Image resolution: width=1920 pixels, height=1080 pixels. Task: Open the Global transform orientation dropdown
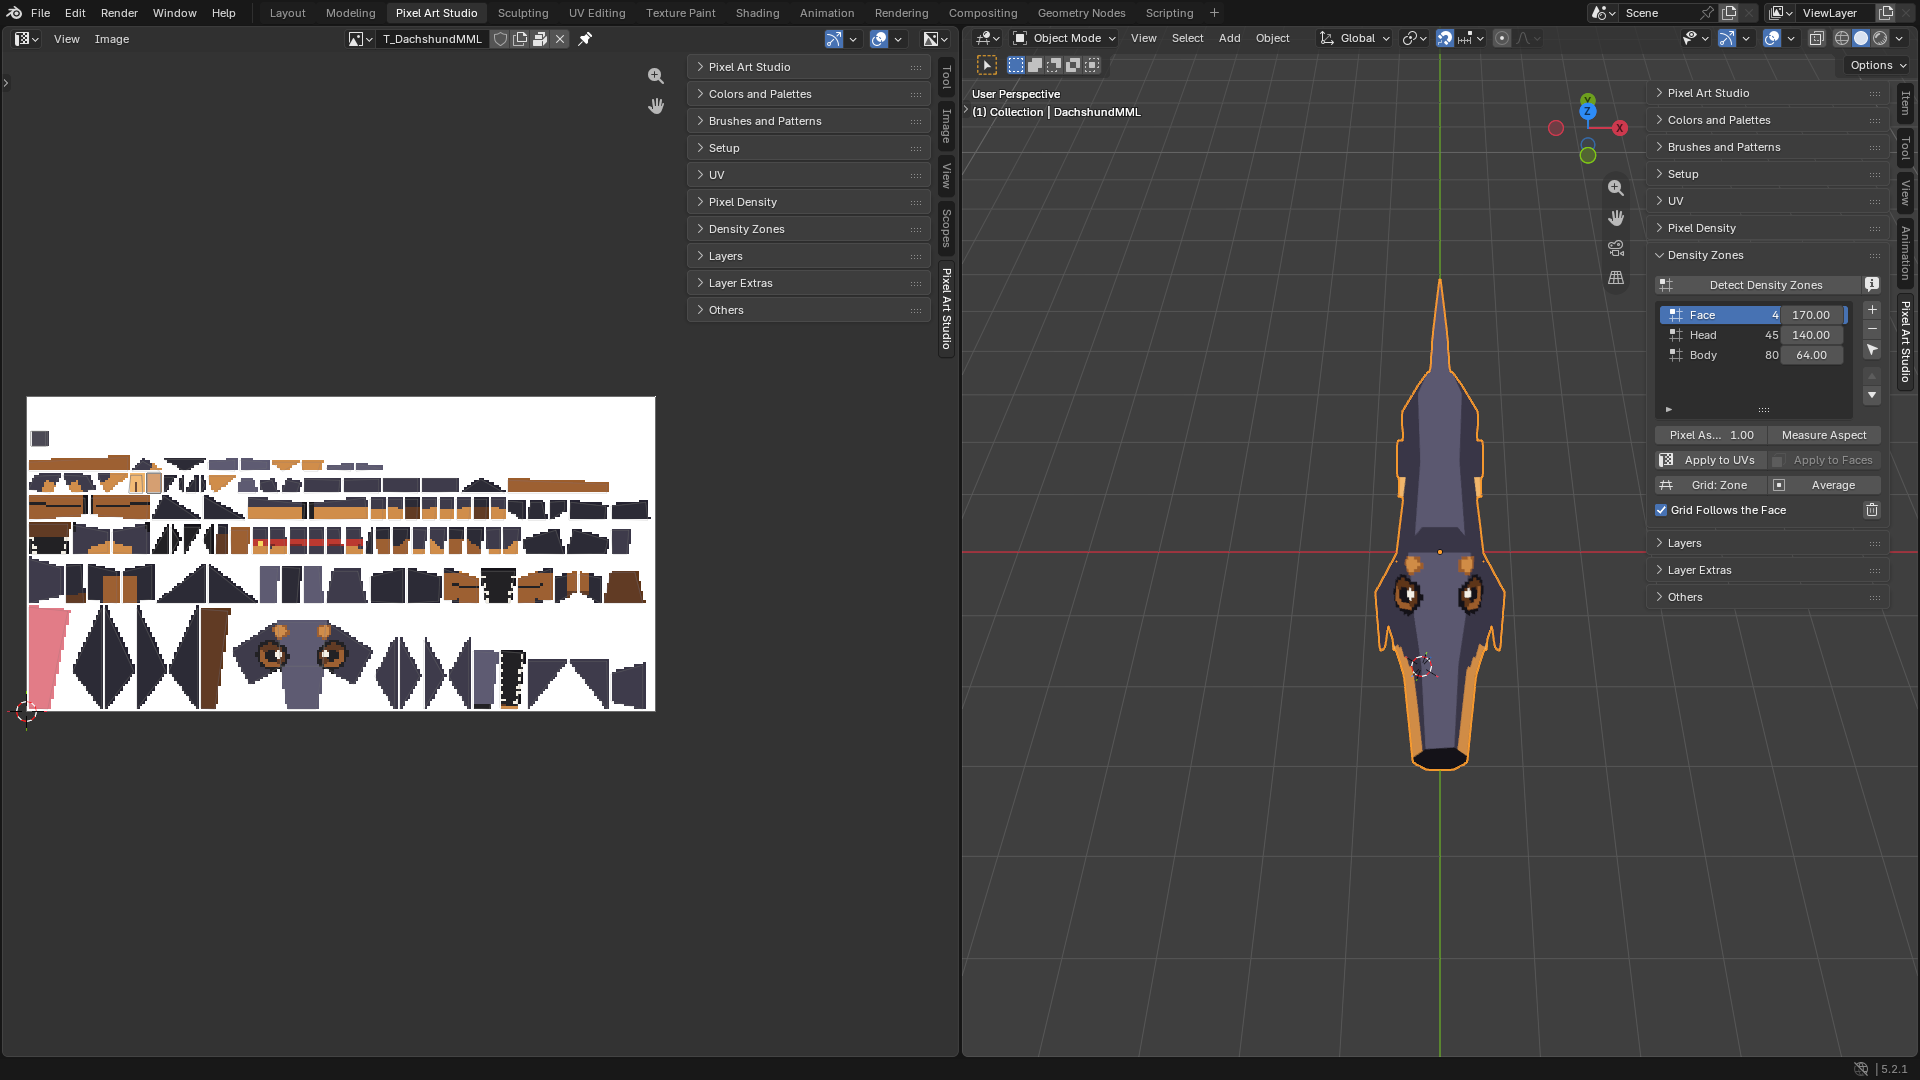[x=1355, y=38]
